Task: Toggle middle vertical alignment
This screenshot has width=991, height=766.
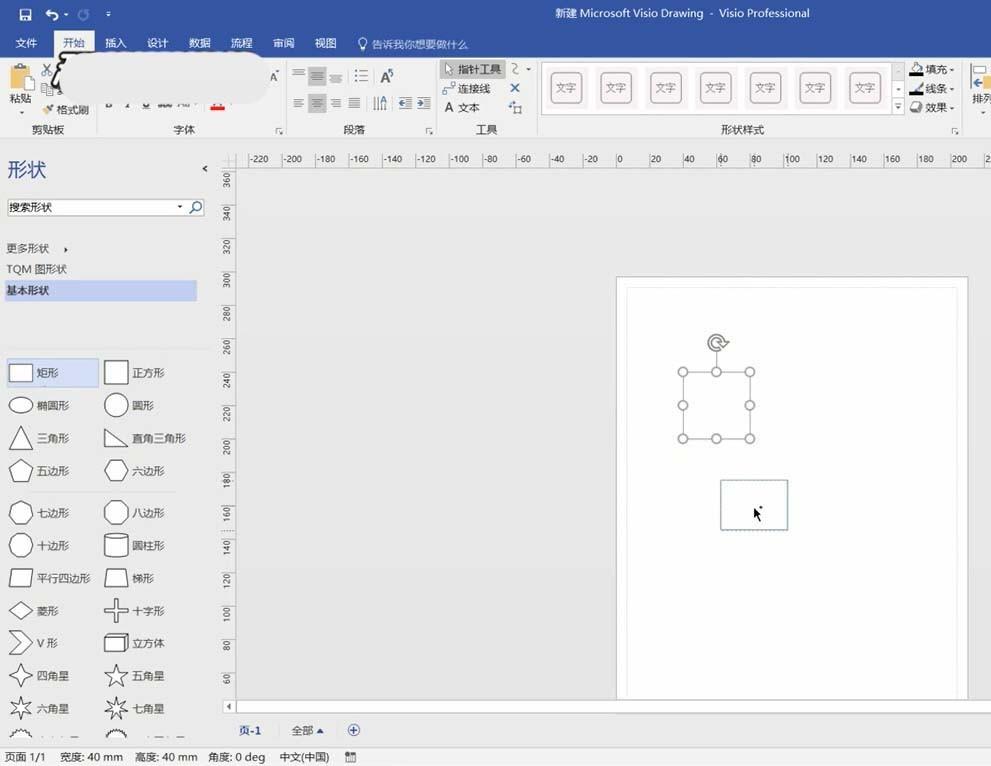Action: (317, 76)
